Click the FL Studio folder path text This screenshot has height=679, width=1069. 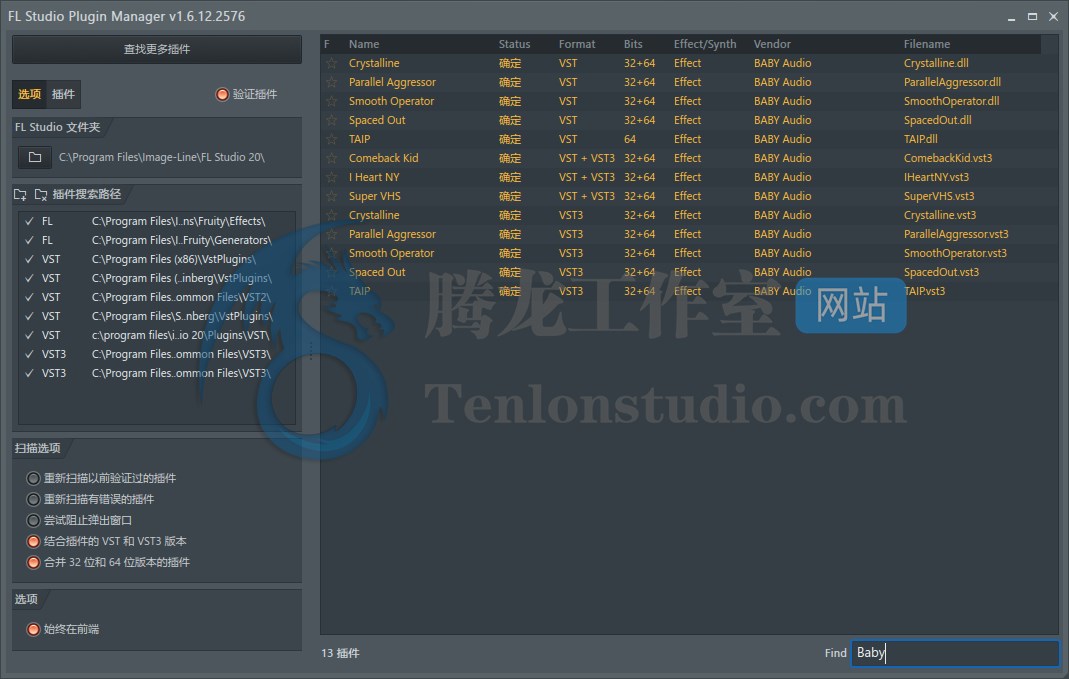162,157
